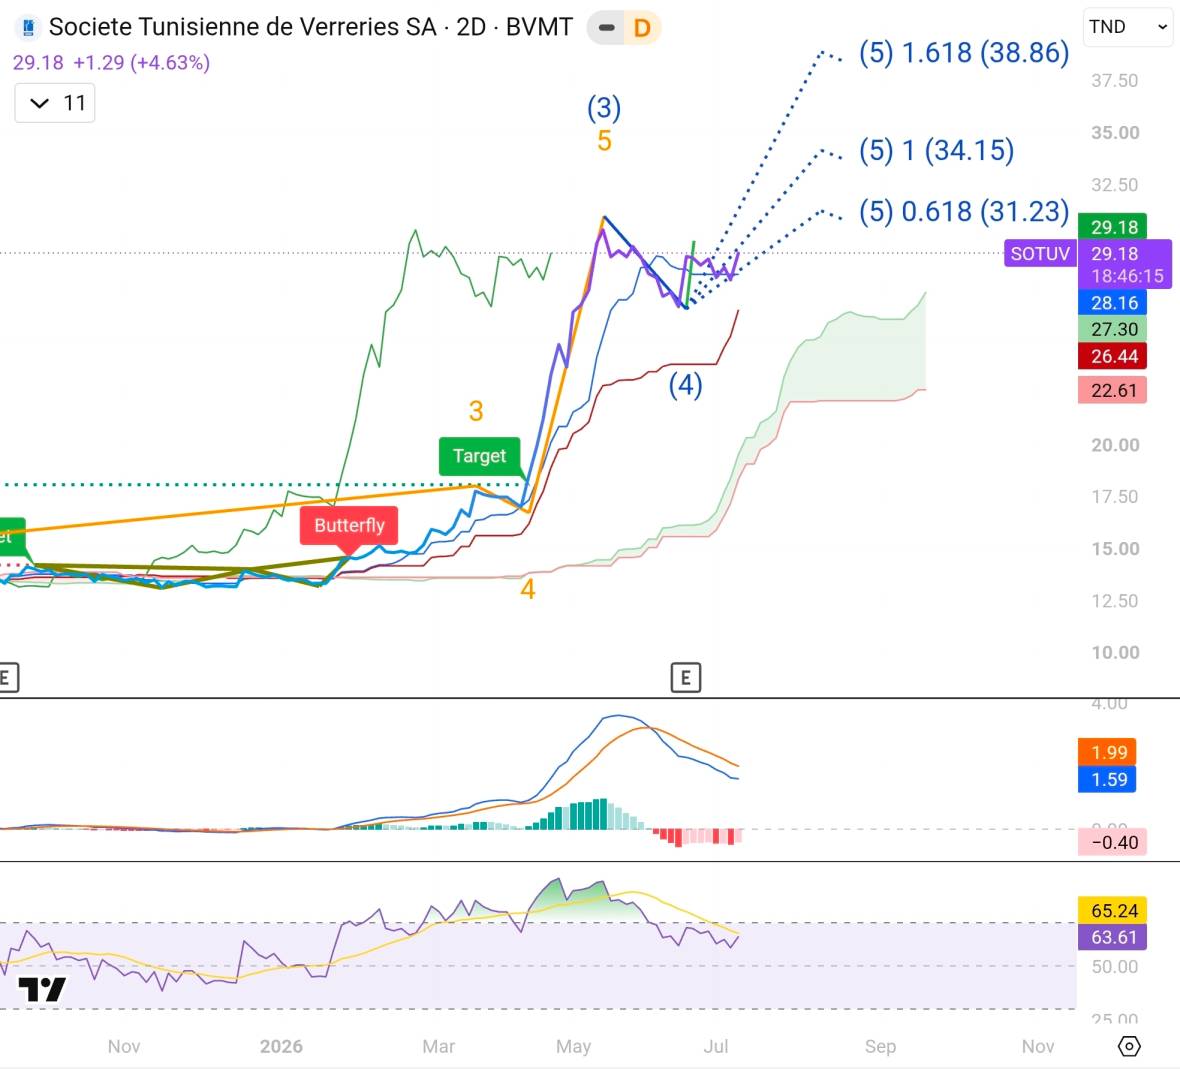The width and height of the screenshot is (1180, 1069).
Task: Open the TND currency dropdown
Action: (1128, 27)
